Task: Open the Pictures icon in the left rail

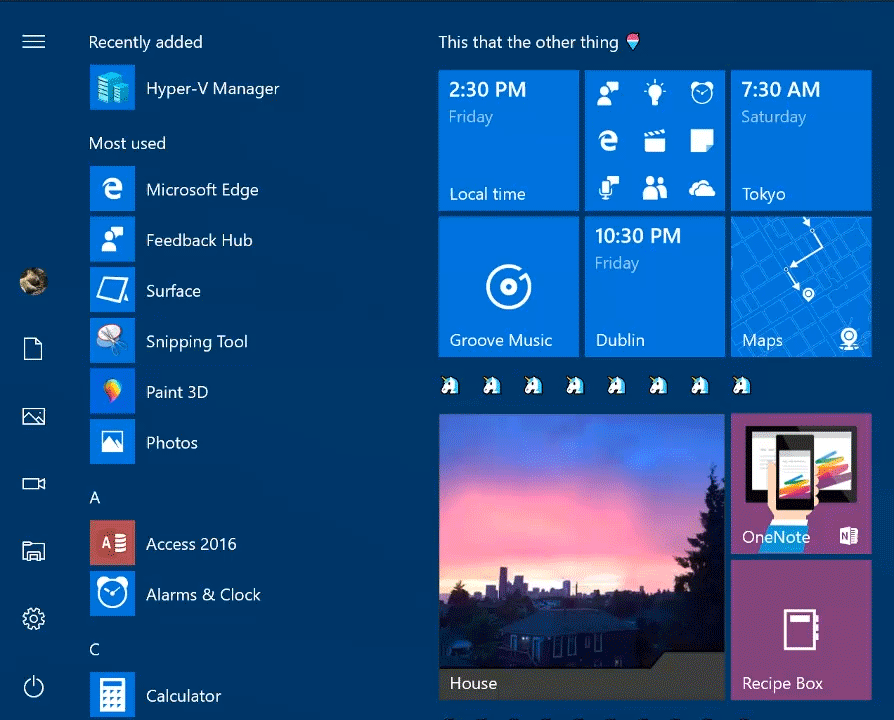Action: coord(33,416)
